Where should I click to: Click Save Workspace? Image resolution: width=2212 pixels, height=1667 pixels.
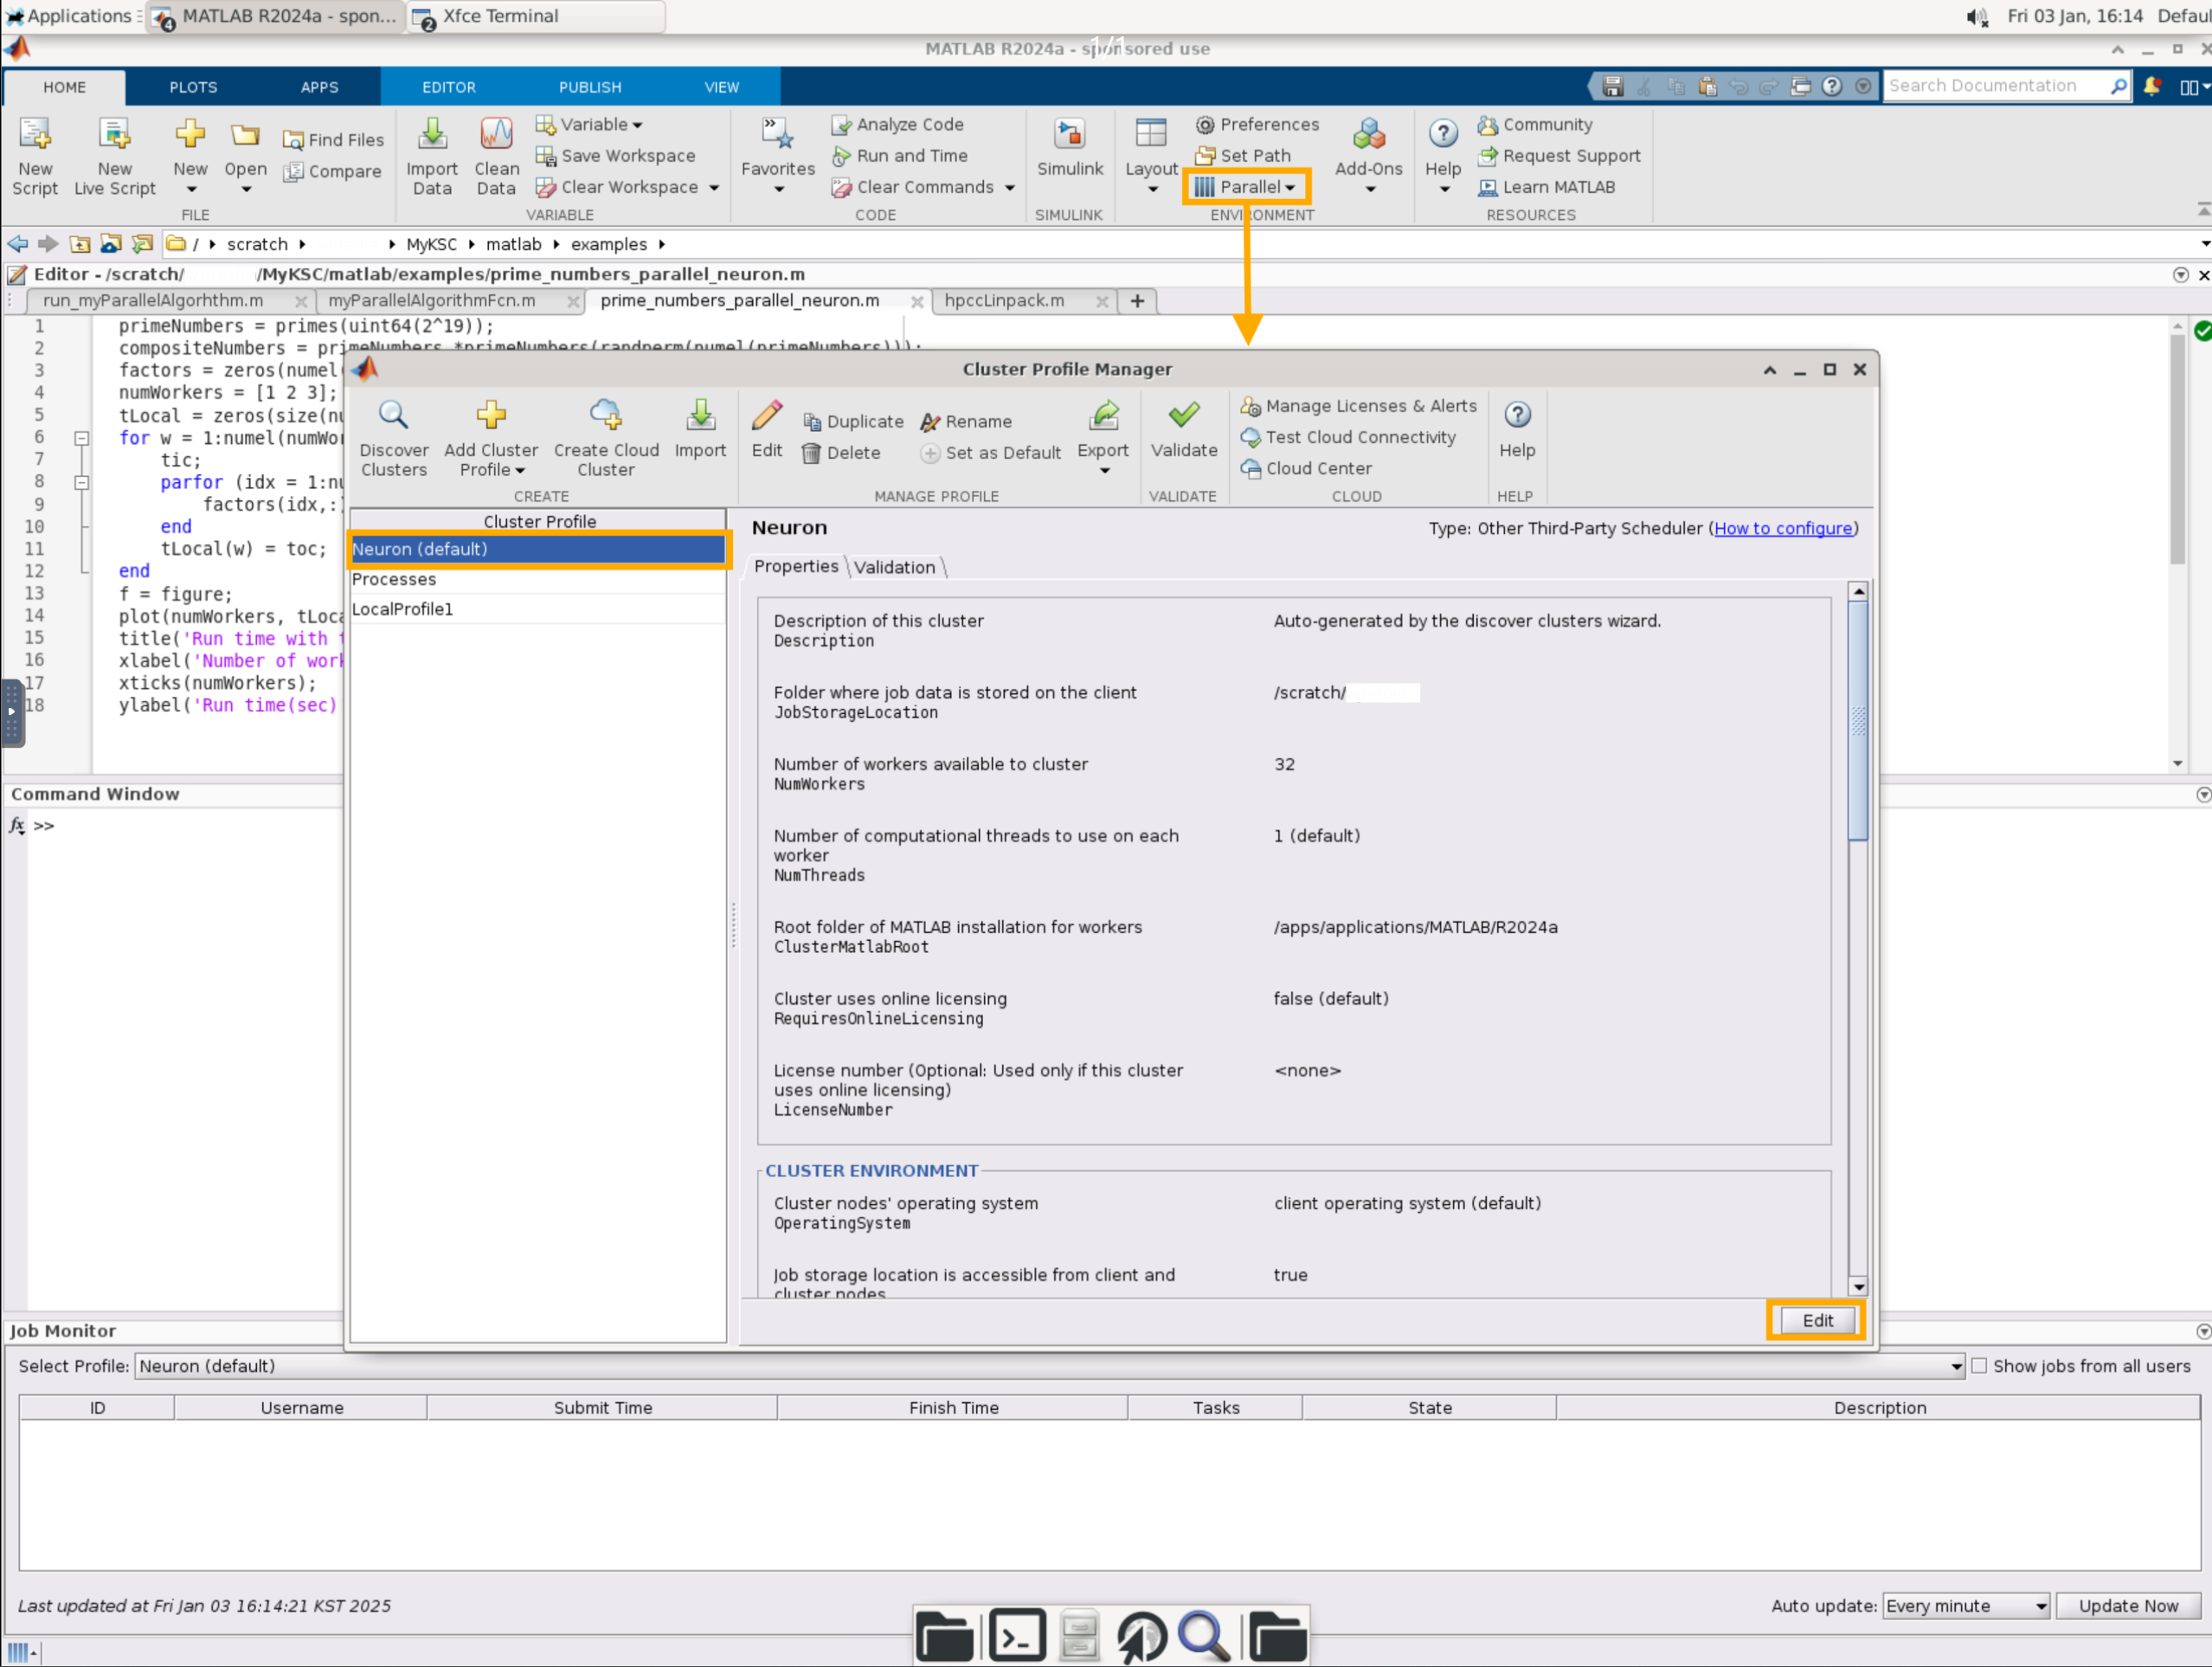click(x=615, y=156)
